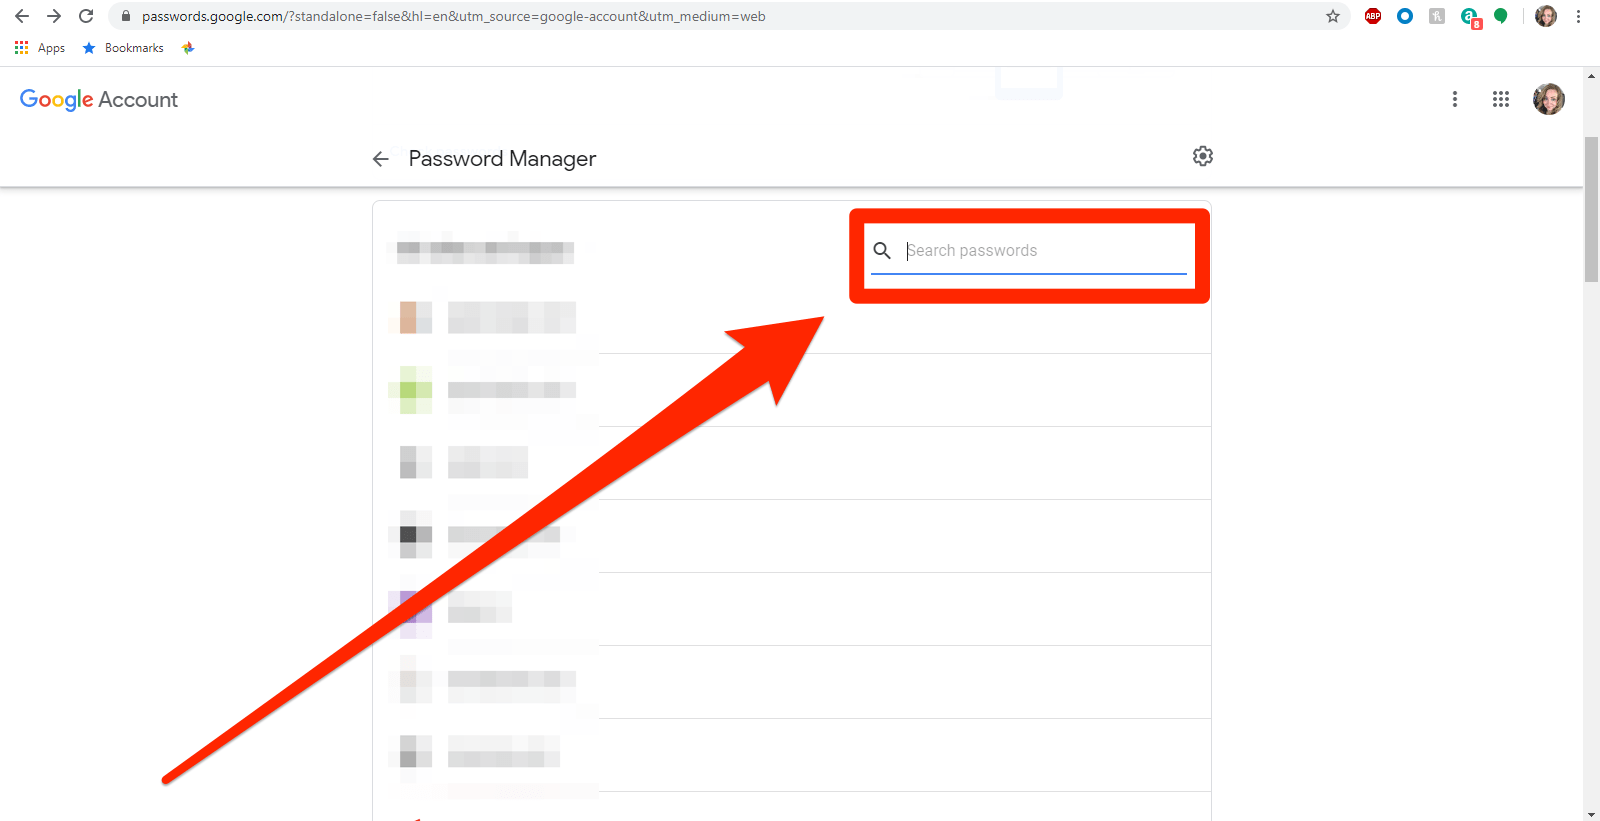Click the page vertical scrollbar thumb
The height and width of the screenshot is (821, 1600).
coord(1591,210)
